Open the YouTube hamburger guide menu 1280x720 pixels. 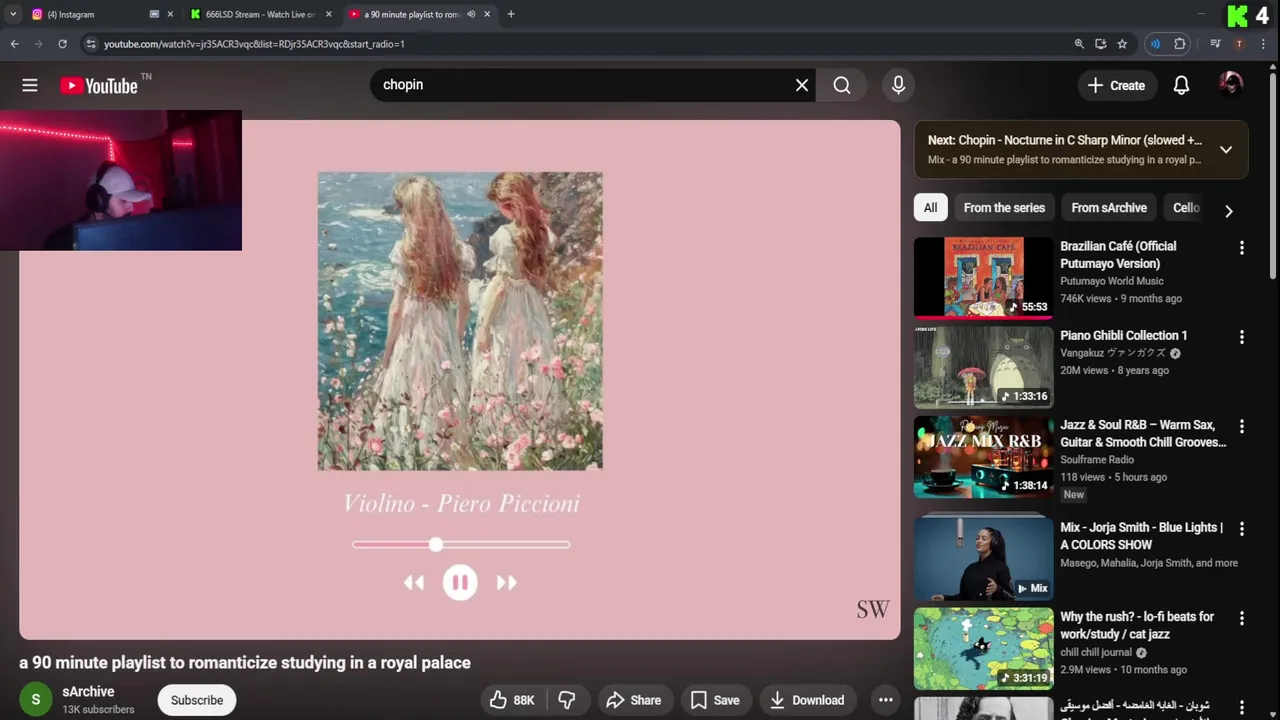[x=30, y=86]
